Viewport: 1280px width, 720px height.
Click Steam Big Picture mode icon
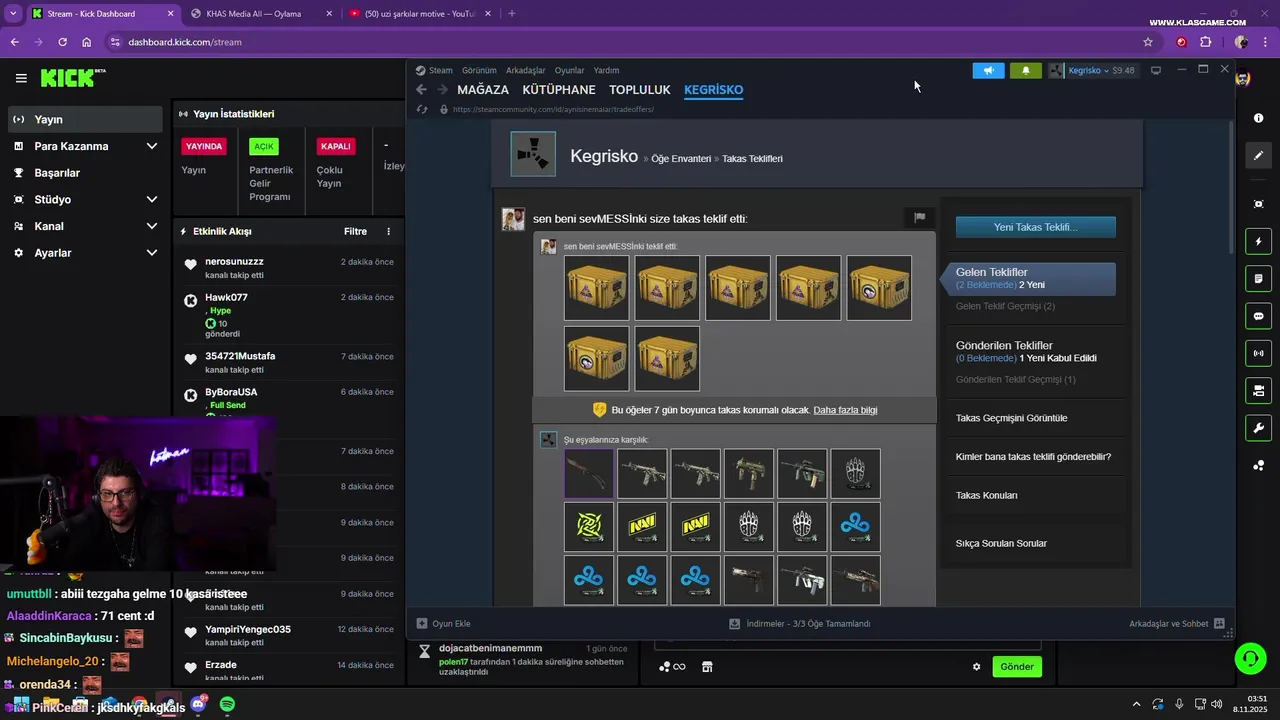point(1156,71)
